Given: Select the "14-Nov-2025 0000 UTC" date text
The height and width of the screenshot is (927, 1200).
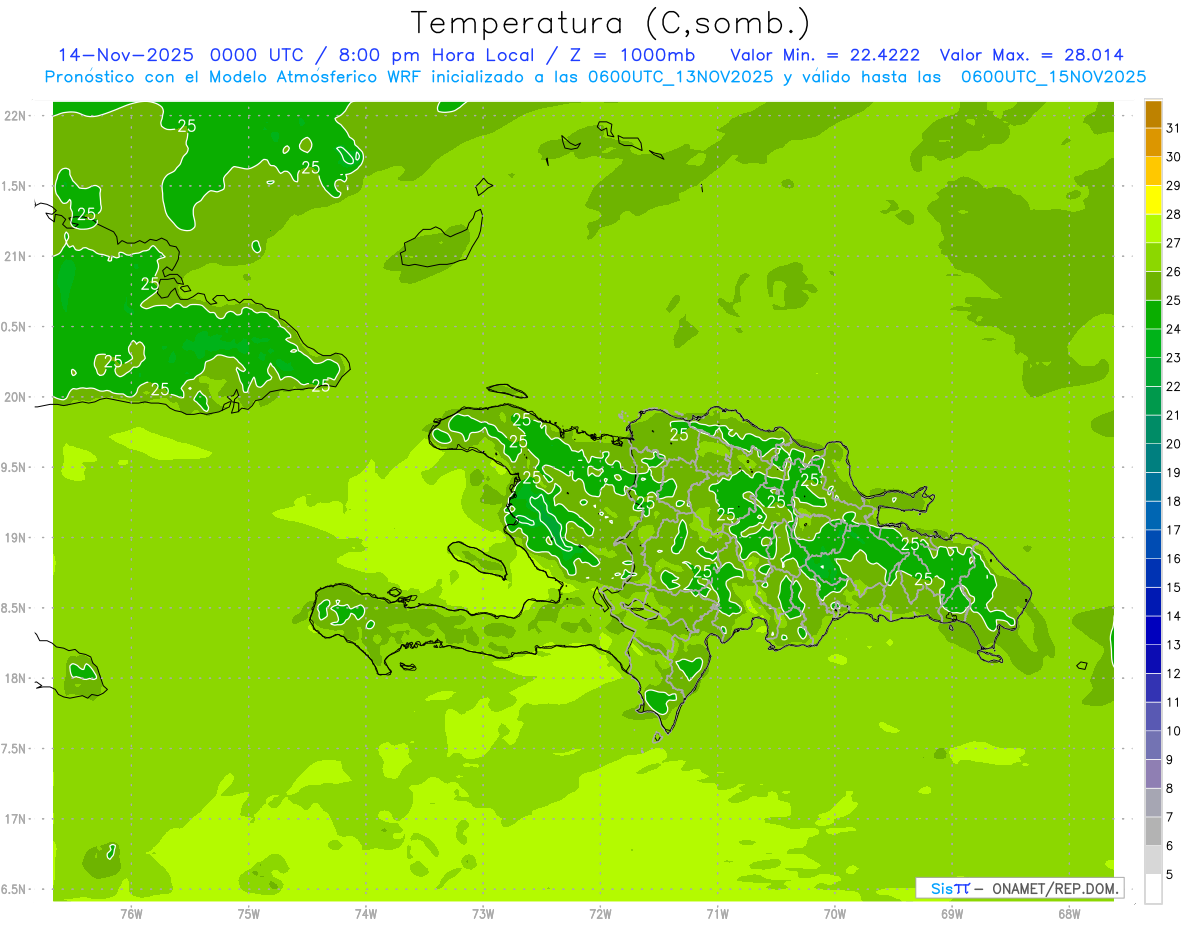Looking at the screenshot, I should tap(183, 55).
